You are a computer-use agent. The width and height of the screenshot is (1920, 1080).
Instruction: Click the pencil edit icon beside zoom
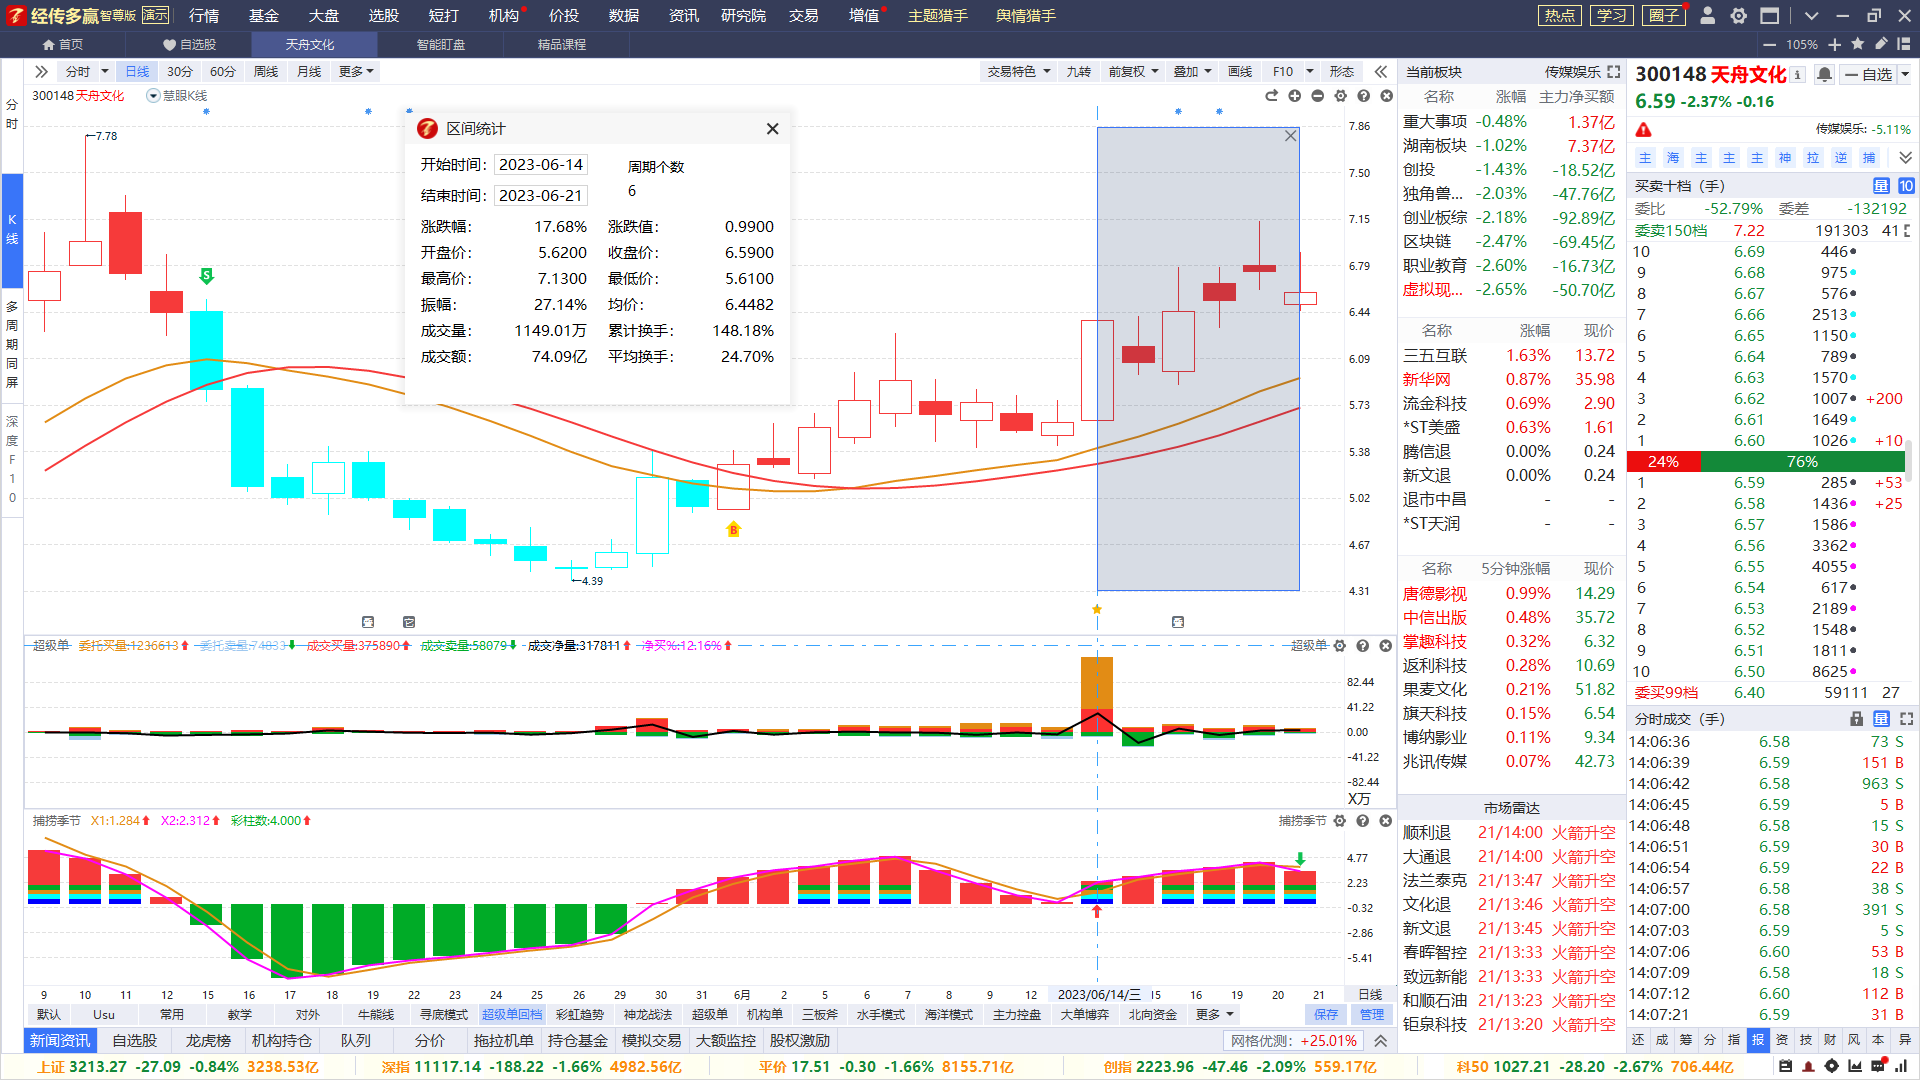(1881, 44)
